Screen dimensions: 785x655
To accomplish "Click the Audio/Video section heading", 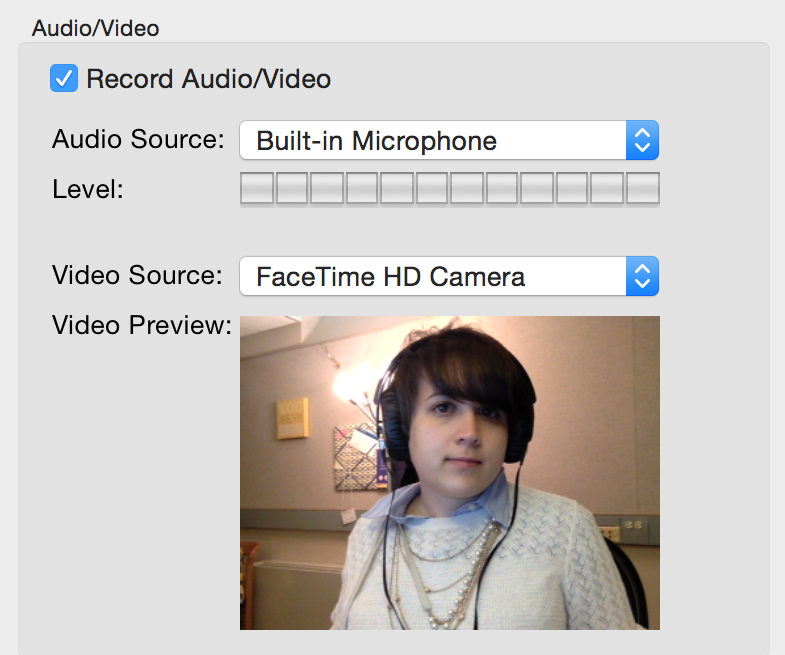I will coord(95,27).
